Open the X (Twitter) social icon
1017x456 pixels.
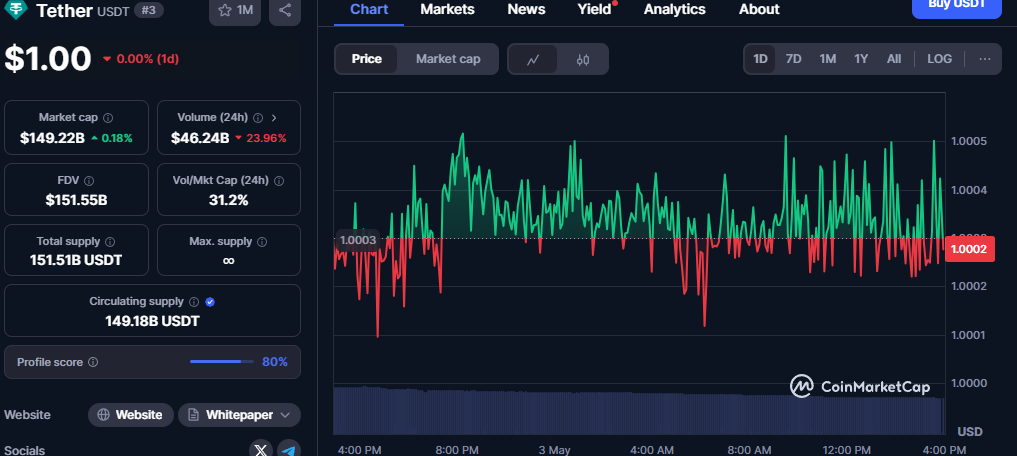point(261,450)
